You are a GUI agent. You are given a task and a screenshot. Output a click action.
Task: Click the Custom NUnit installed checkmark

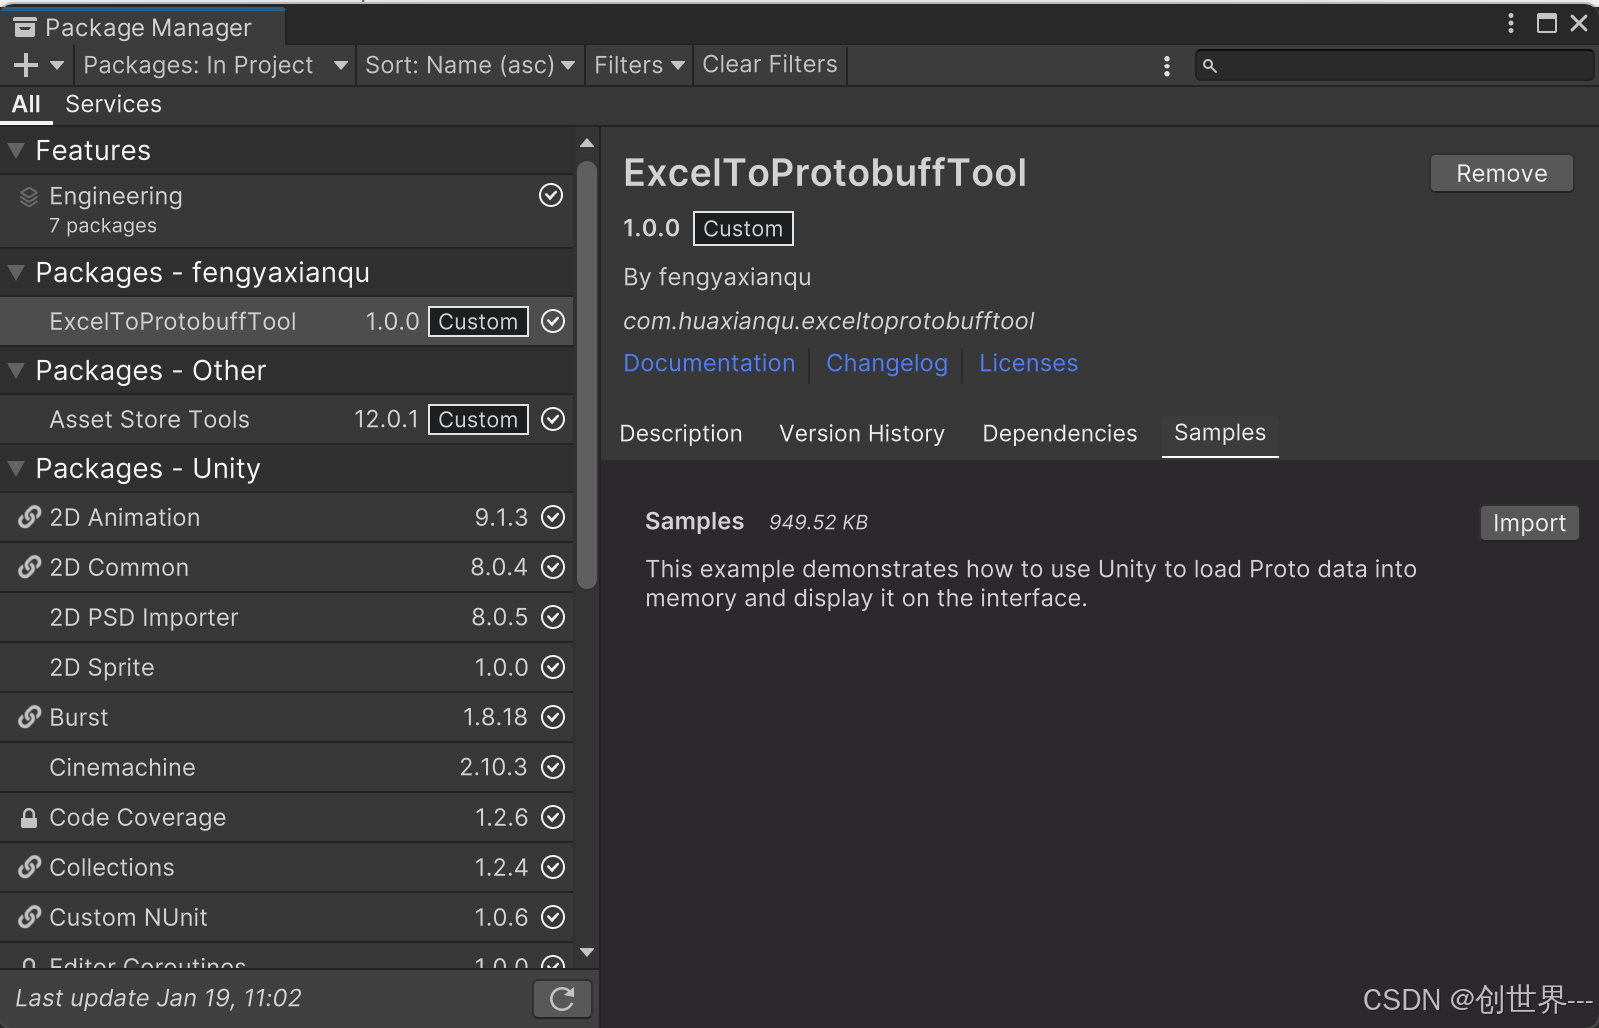(x=553, y=917)
